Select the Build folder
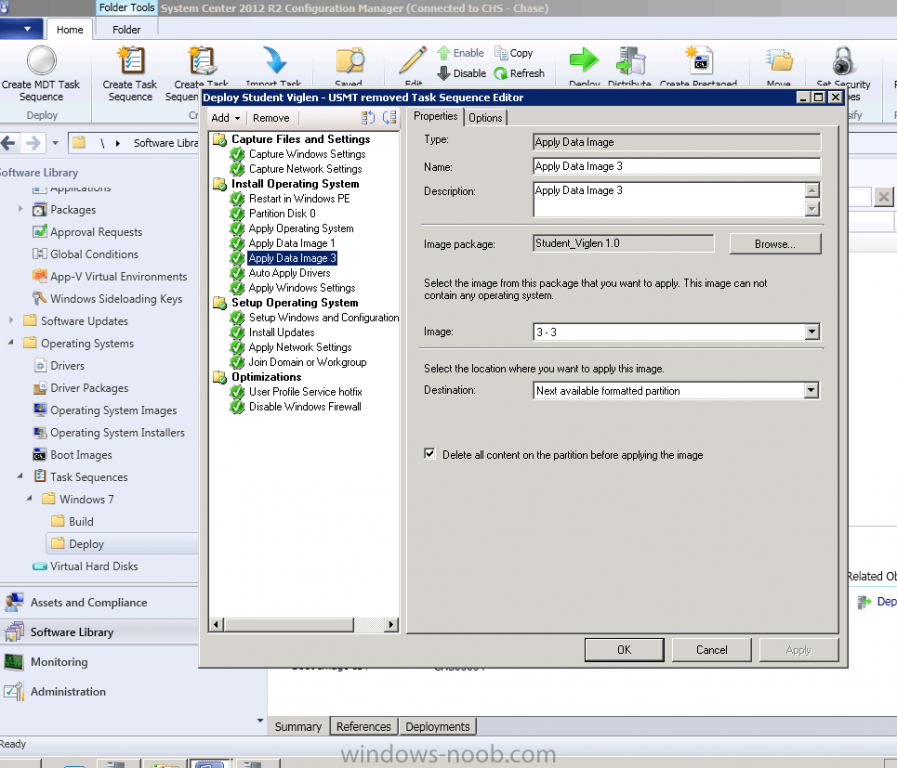Viewport: 897px width, 768px height. (81, 522)
